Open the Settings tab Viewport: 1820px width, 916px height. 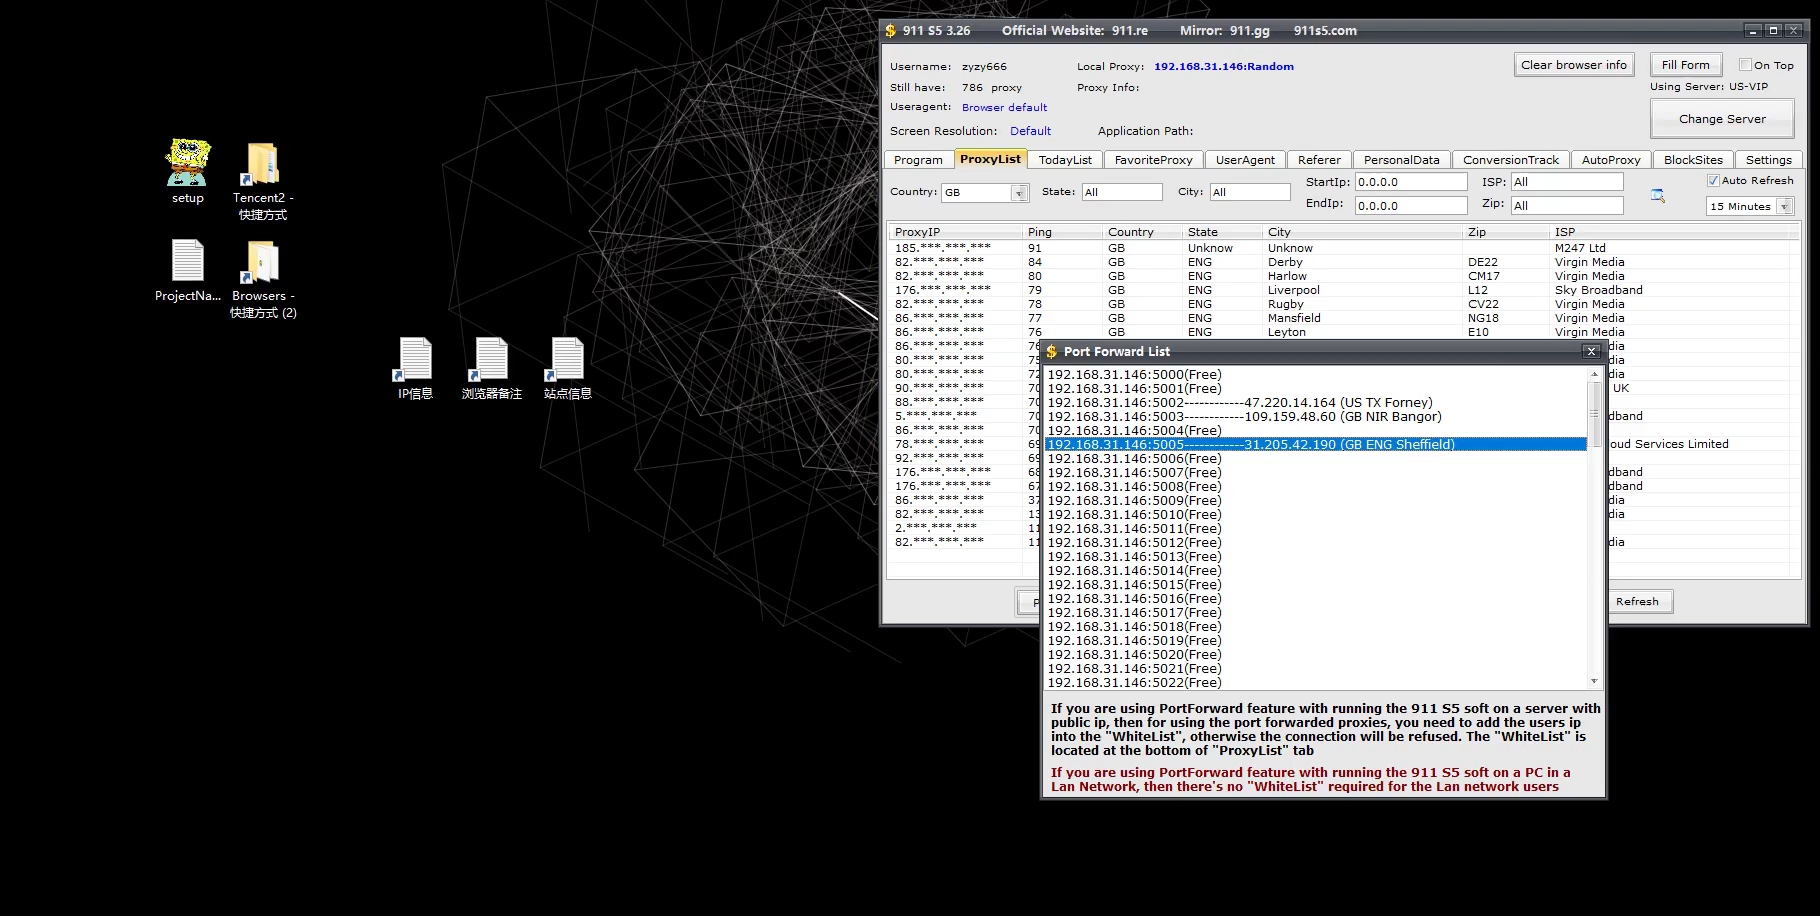pyautogui.click(x=1768, y=160)
